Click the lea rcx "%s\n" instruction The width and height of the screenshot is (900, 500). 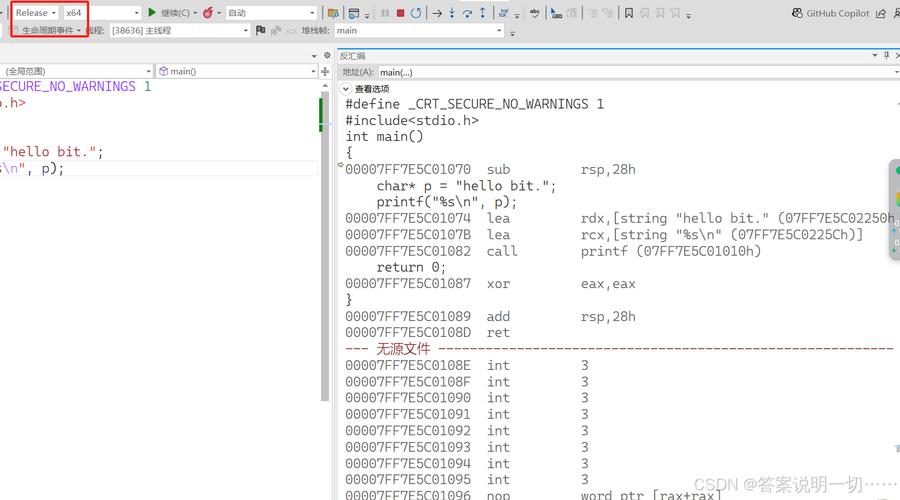[x=604, y=234]
